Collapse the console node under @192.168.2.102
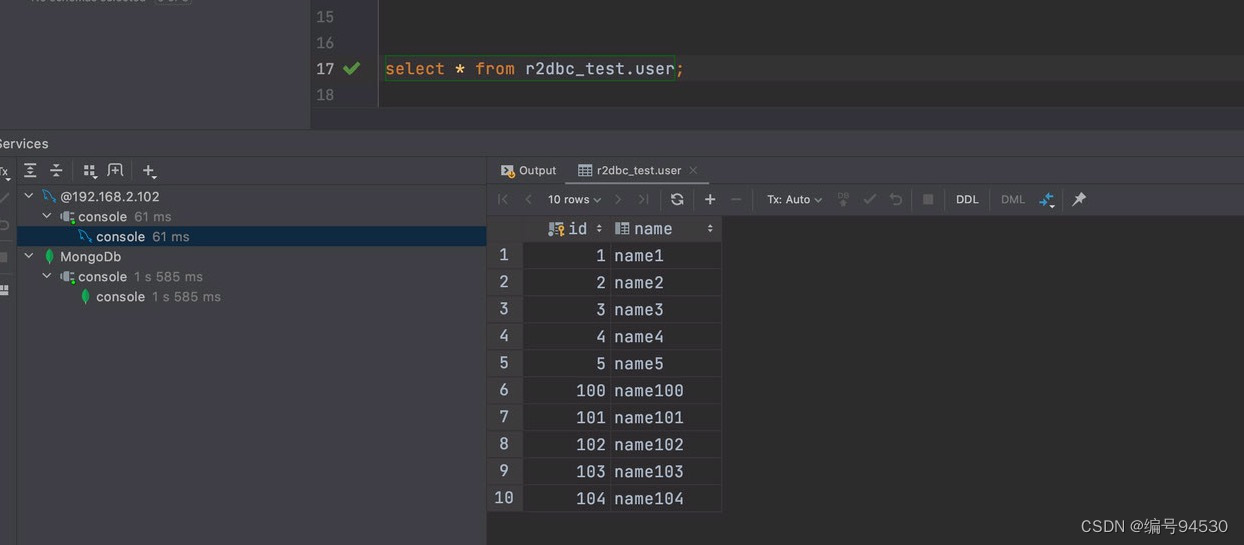The width and height of the screenshot is (1244, 545). (47, 216)
